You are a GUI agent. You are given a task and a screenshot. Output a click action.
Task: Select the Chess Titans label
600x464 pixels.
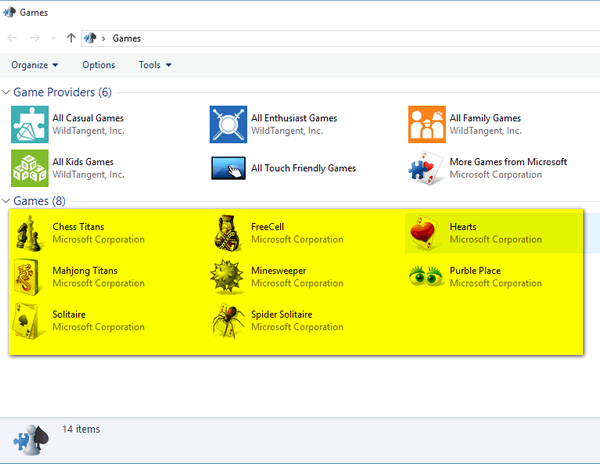78,226
